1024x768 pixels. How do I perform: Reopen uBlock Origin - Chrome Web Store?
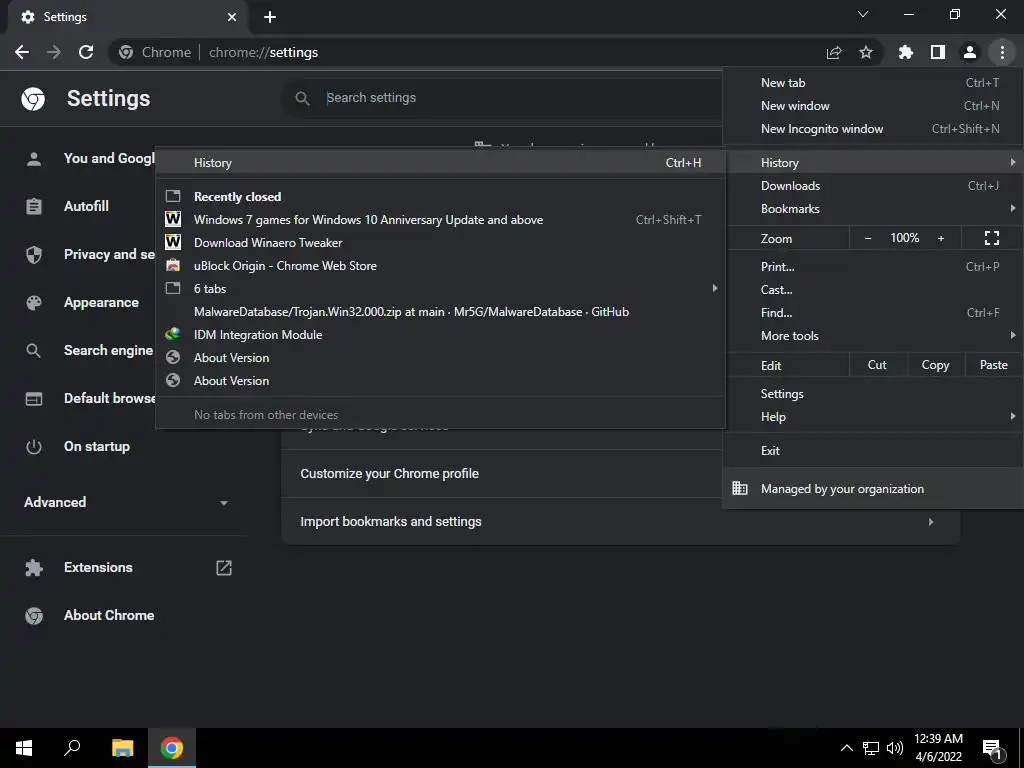[440, 266]
